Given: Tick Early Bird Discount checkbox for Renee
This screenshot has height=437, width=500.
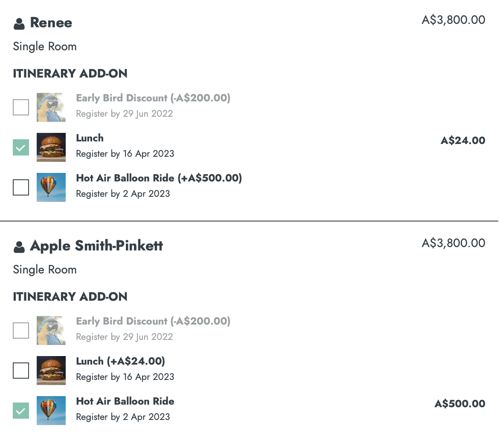Looking at the screenshot, I should (x=21, y=107).
